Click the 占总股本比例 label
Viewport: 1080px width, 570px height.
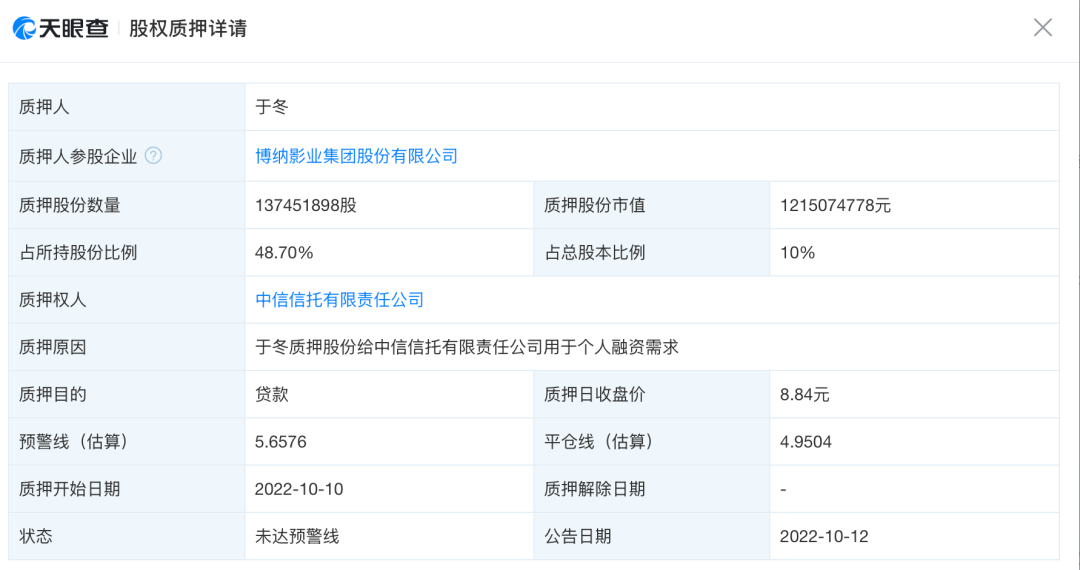[594, 253]
